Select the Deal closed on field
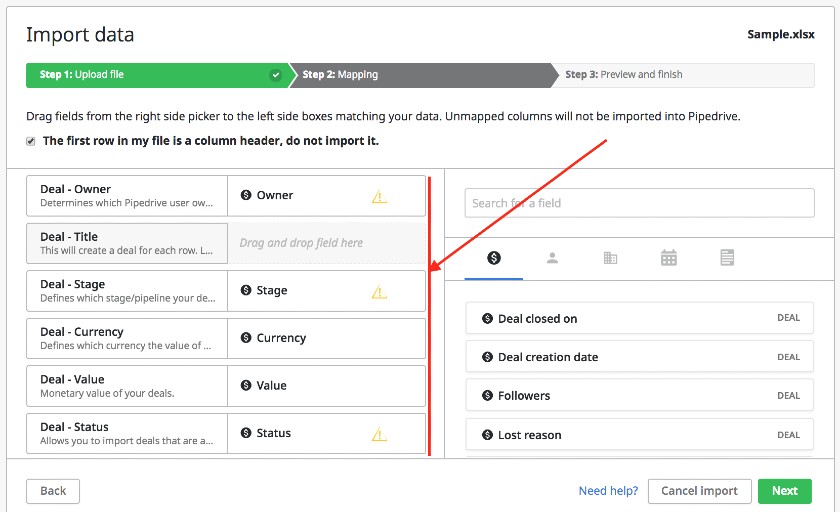The height and width of the screenshot is (512, 840). point(640,319)
